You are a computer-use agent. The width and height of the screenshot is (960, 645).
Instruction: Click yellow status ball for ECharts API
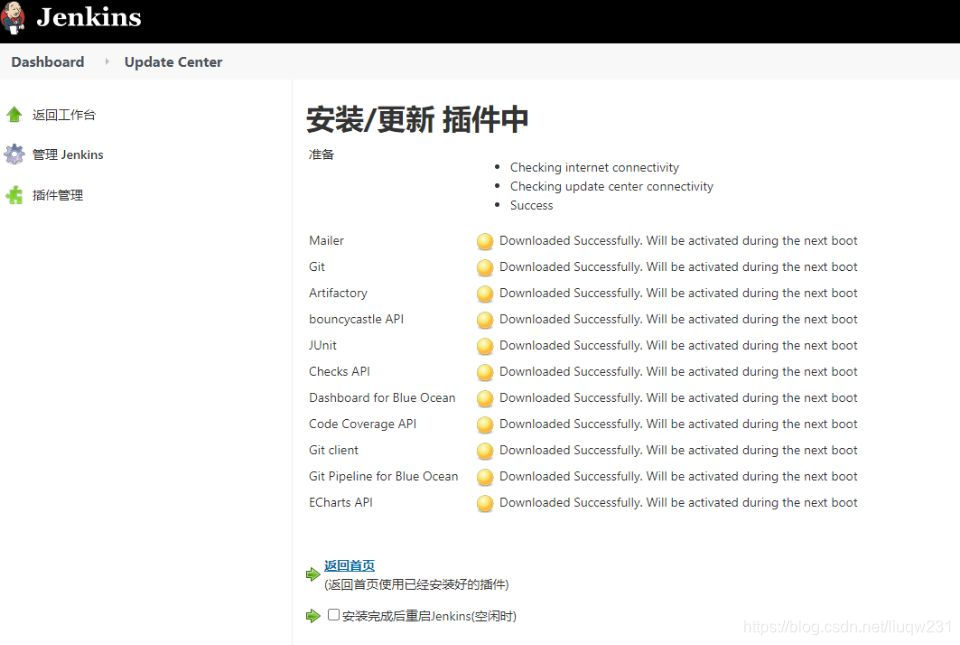pos(485,504)
